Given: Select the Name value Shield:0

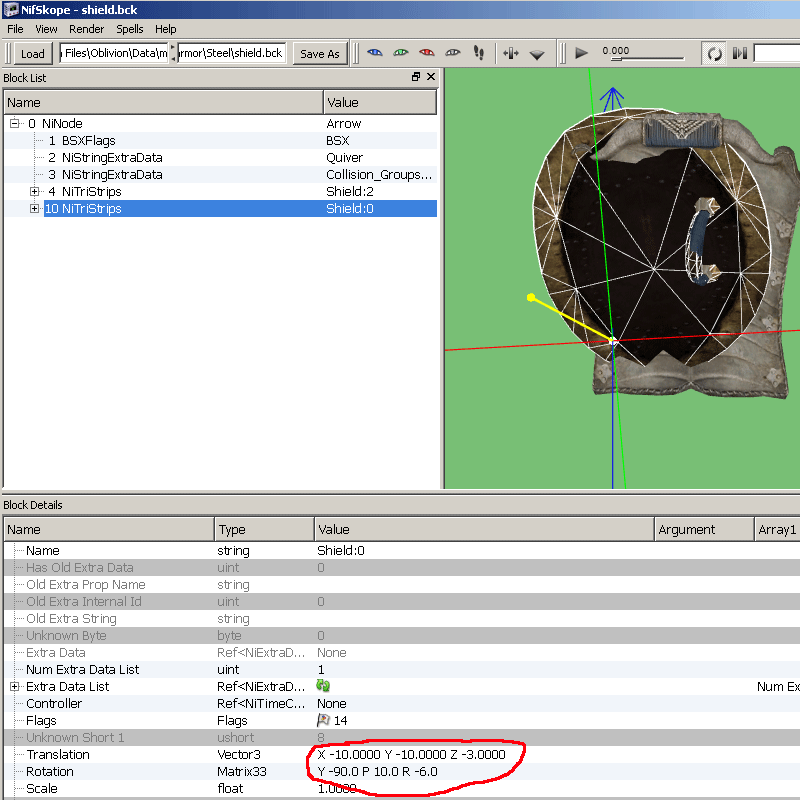Looking at the screenshot, I should tap(341, 550).
